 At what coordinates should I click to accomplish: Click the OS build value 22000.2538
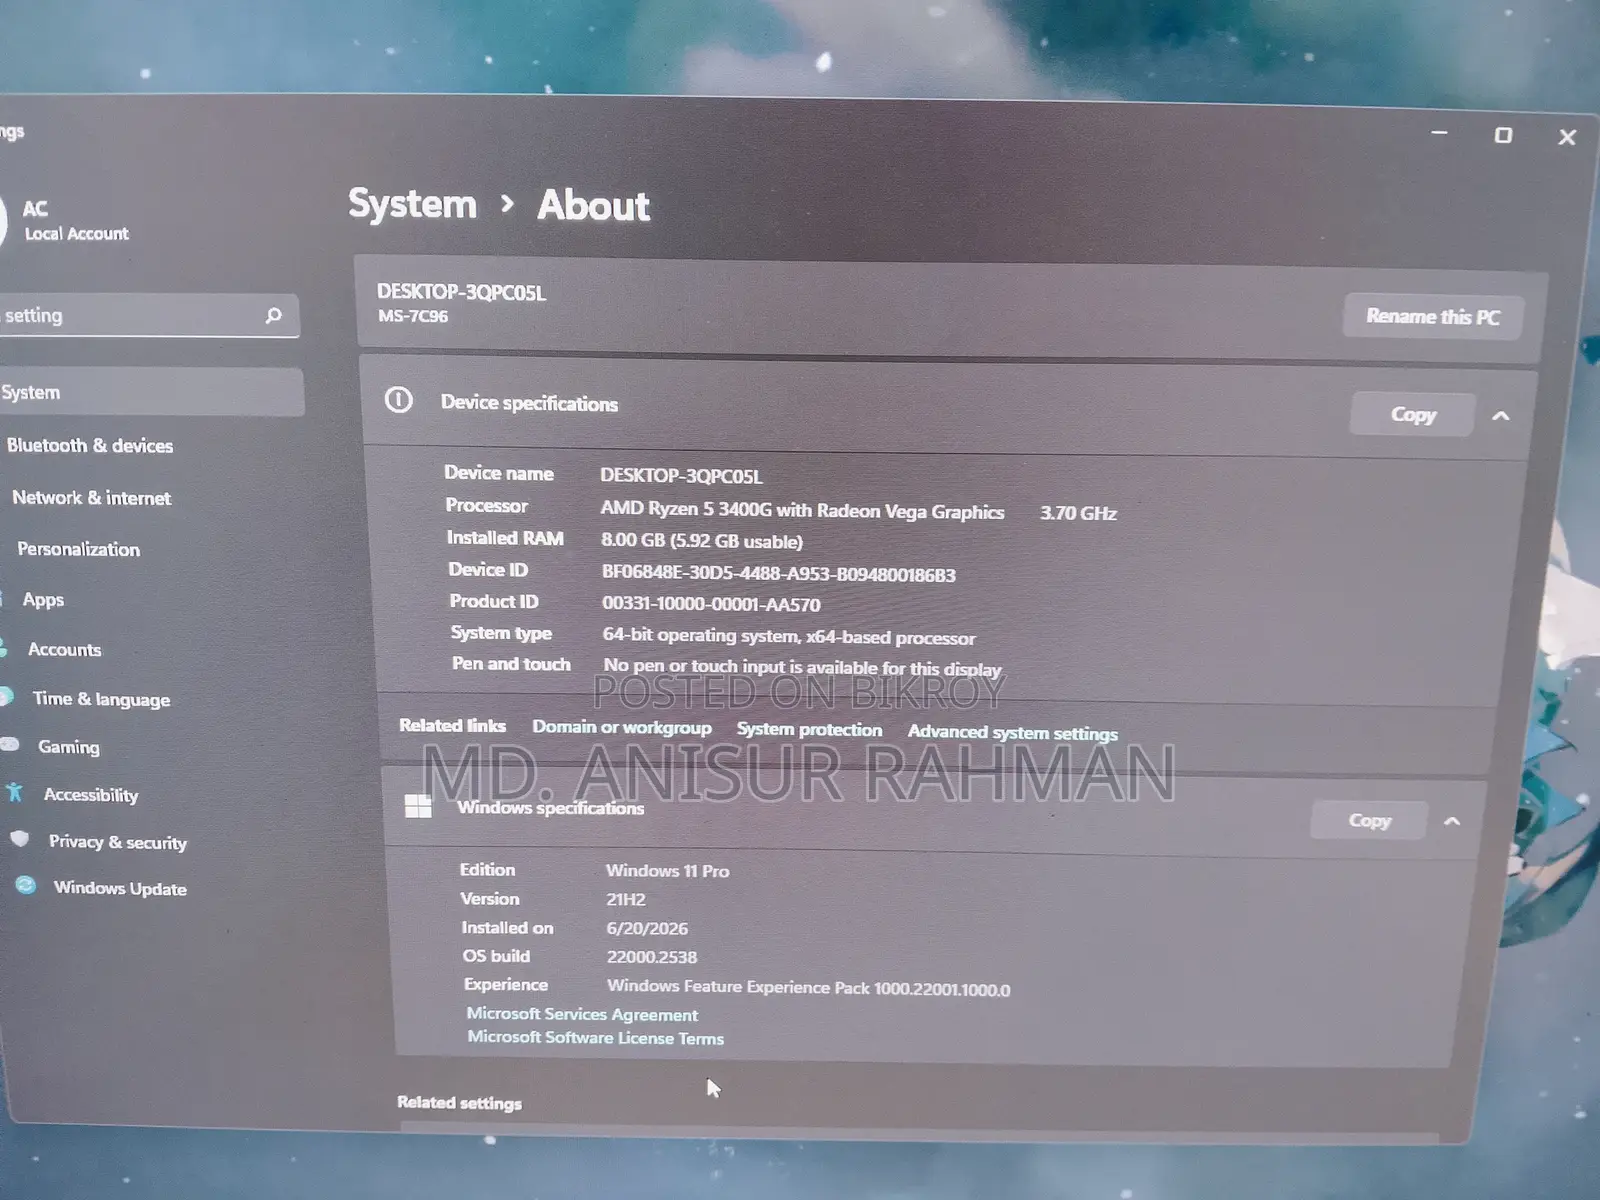[651, 957]
